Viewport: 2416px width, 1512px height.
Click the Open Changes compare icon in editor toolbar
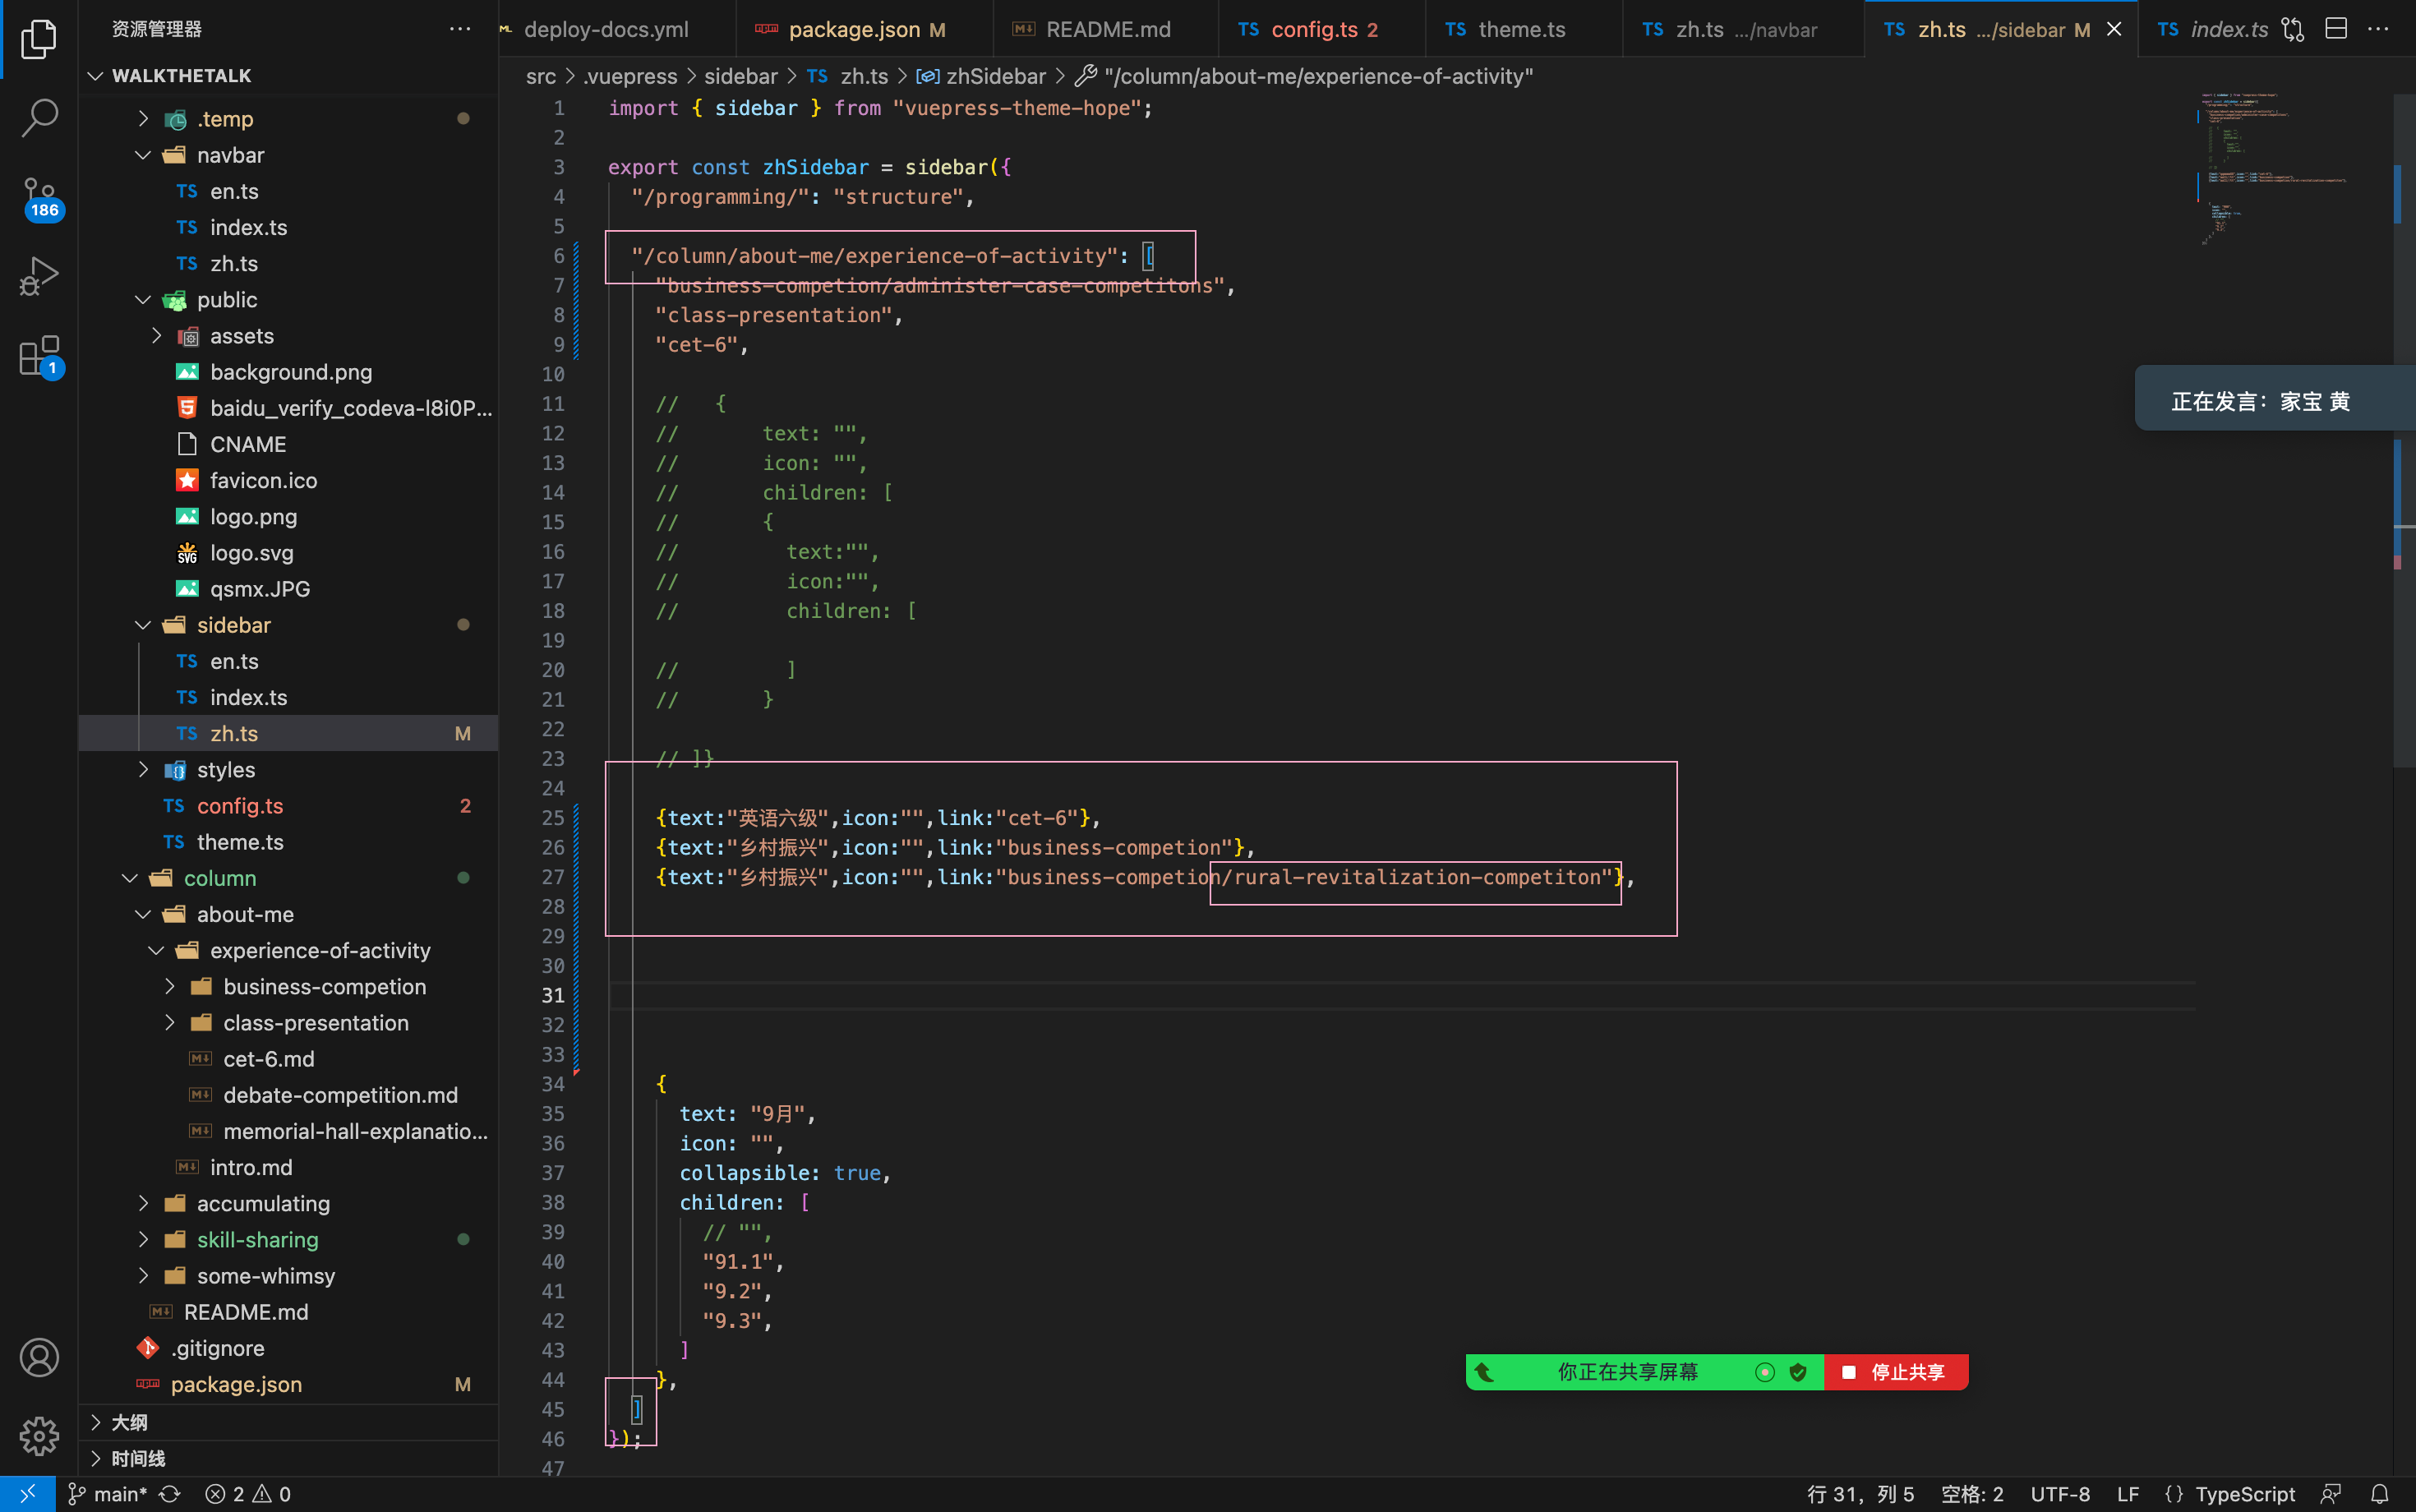pos(2293,29)
